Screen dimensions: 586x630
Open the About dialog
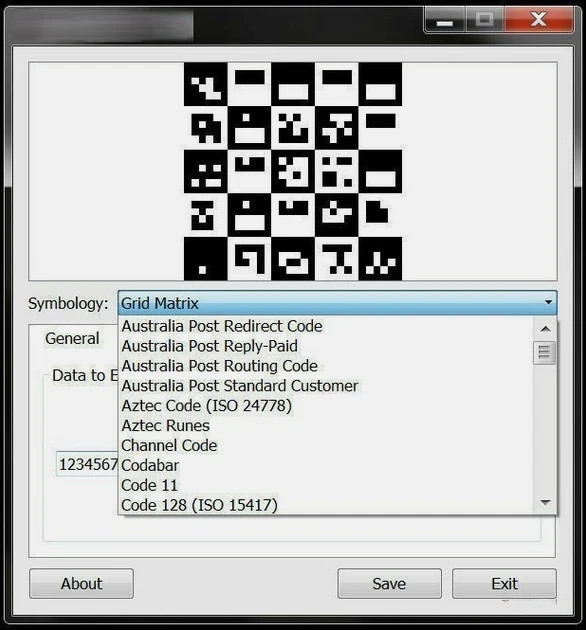coord(82,583)
